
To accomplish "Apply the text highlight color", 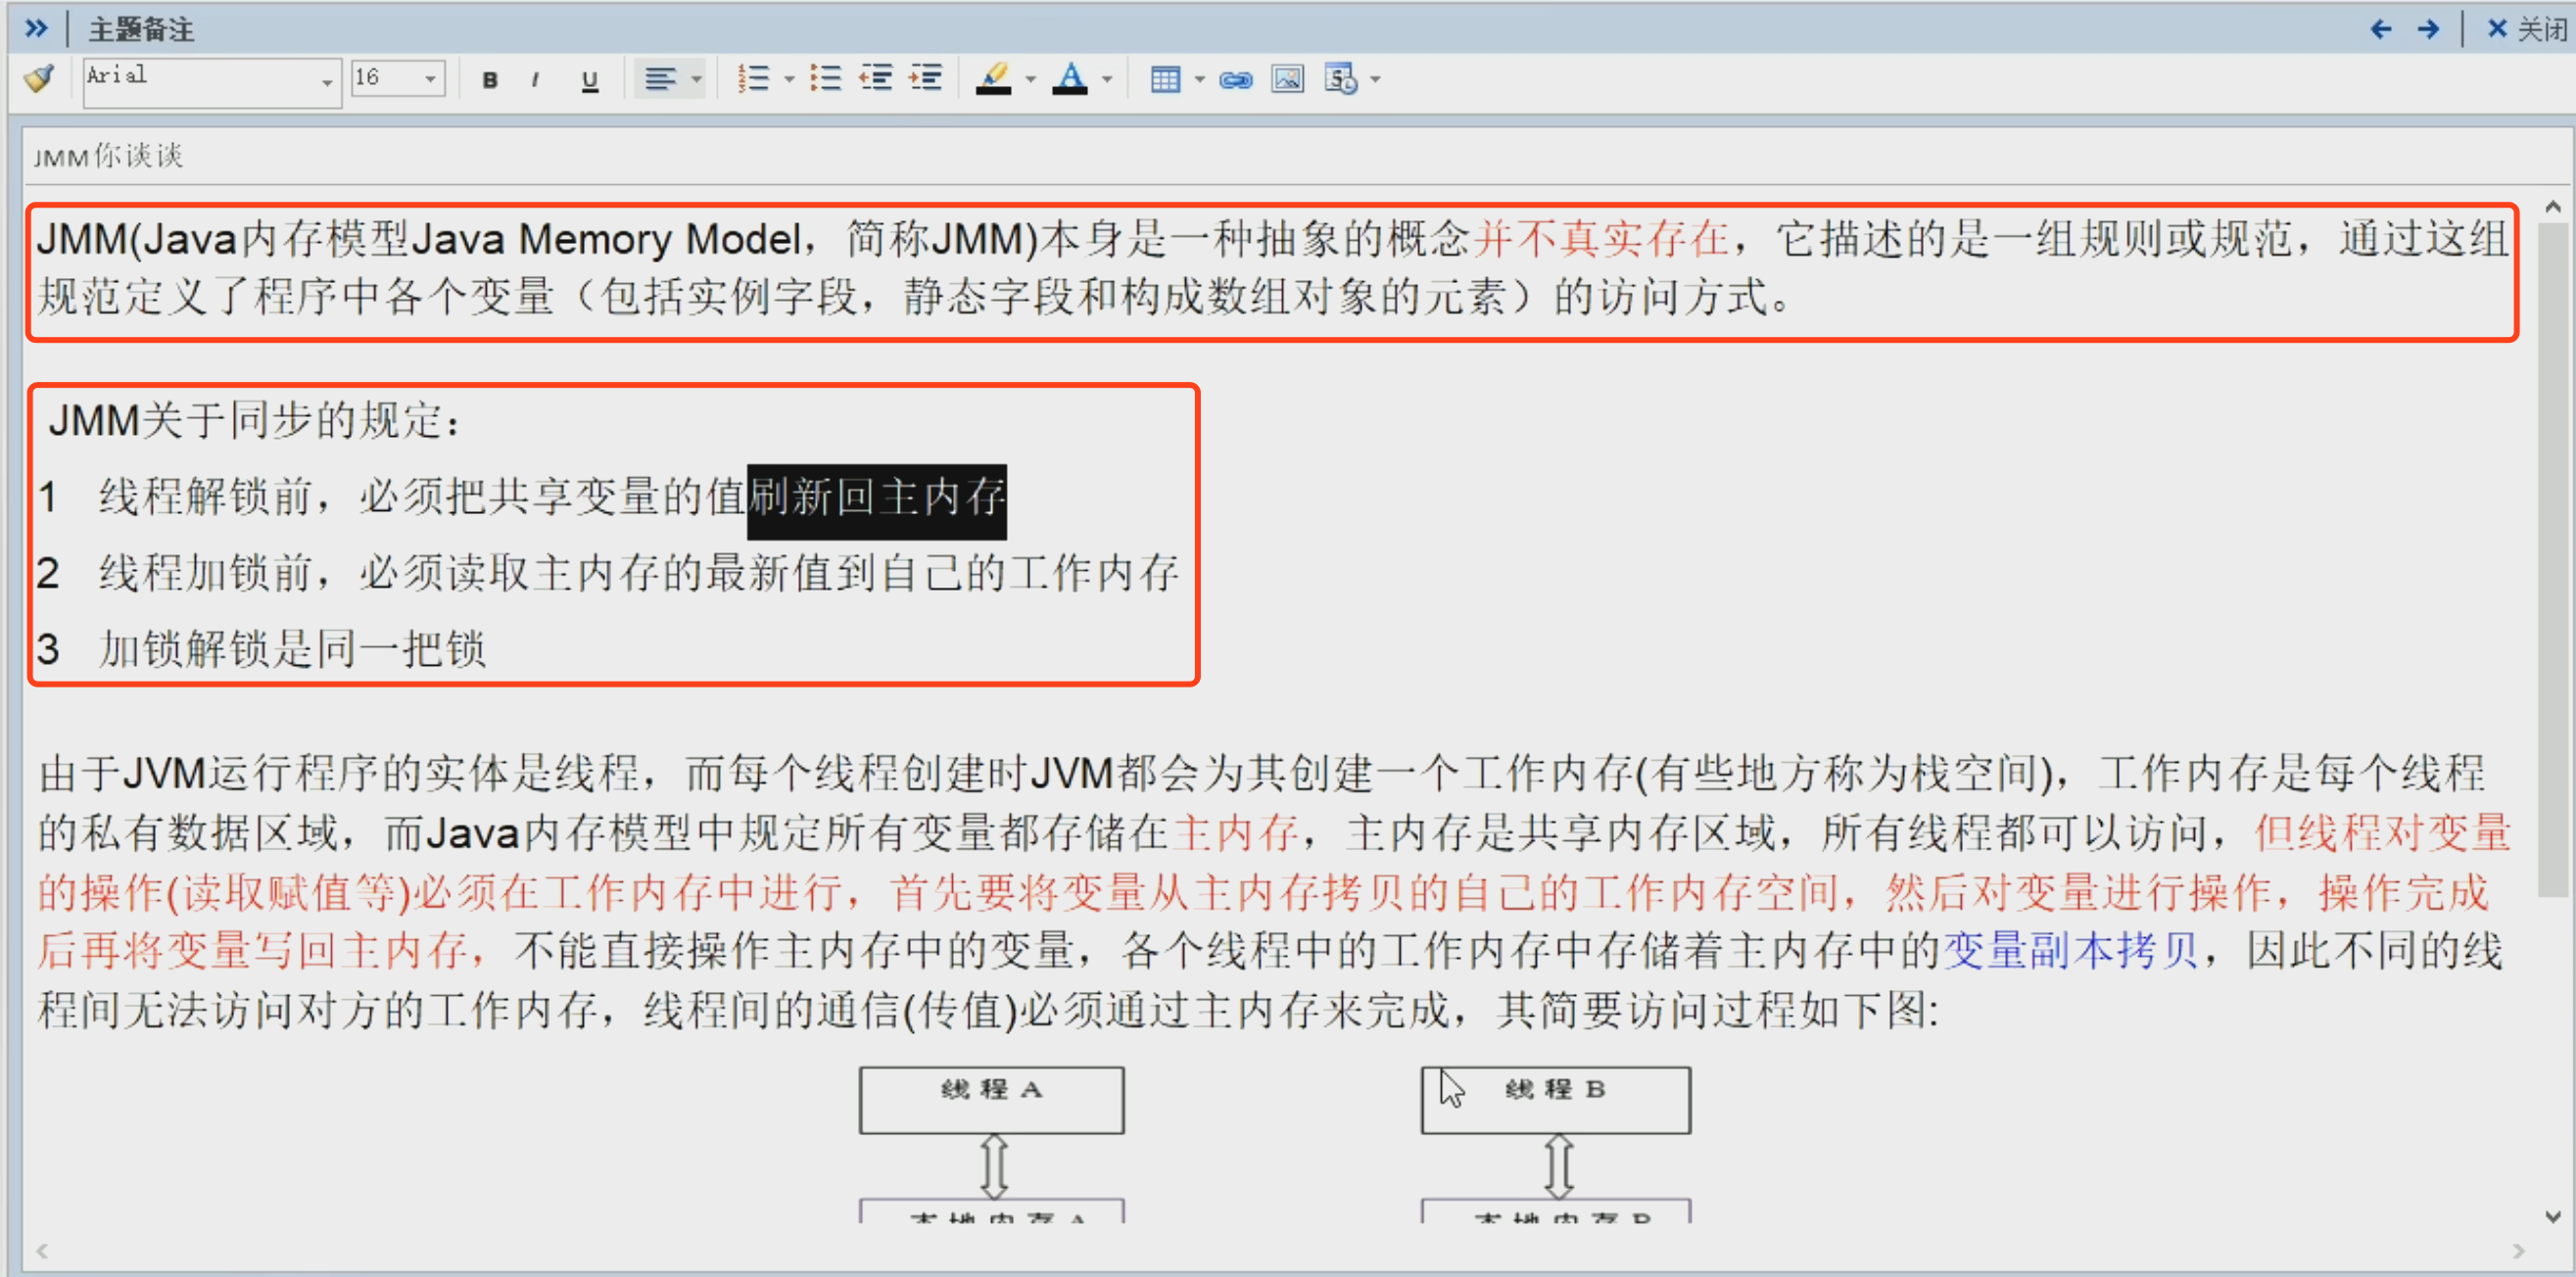I will tap(993, 78).
